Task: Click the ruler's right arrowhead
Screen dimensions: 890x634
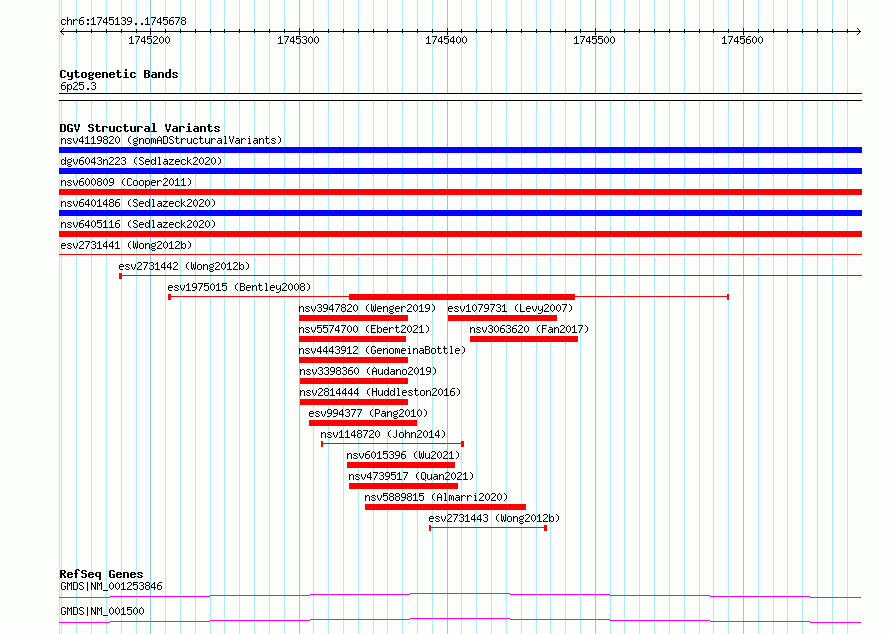Action: (859, 32)
